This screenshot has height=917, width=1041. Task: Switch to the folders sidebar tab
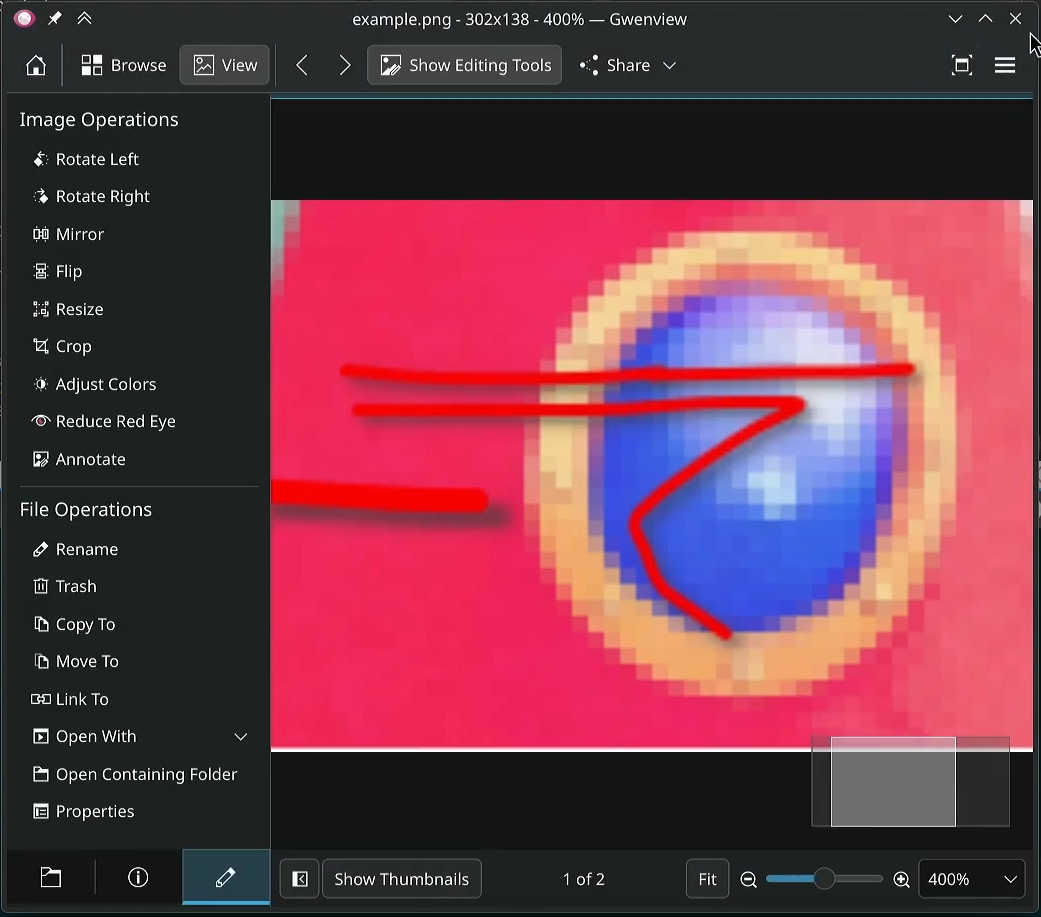[x=50, y=877]
